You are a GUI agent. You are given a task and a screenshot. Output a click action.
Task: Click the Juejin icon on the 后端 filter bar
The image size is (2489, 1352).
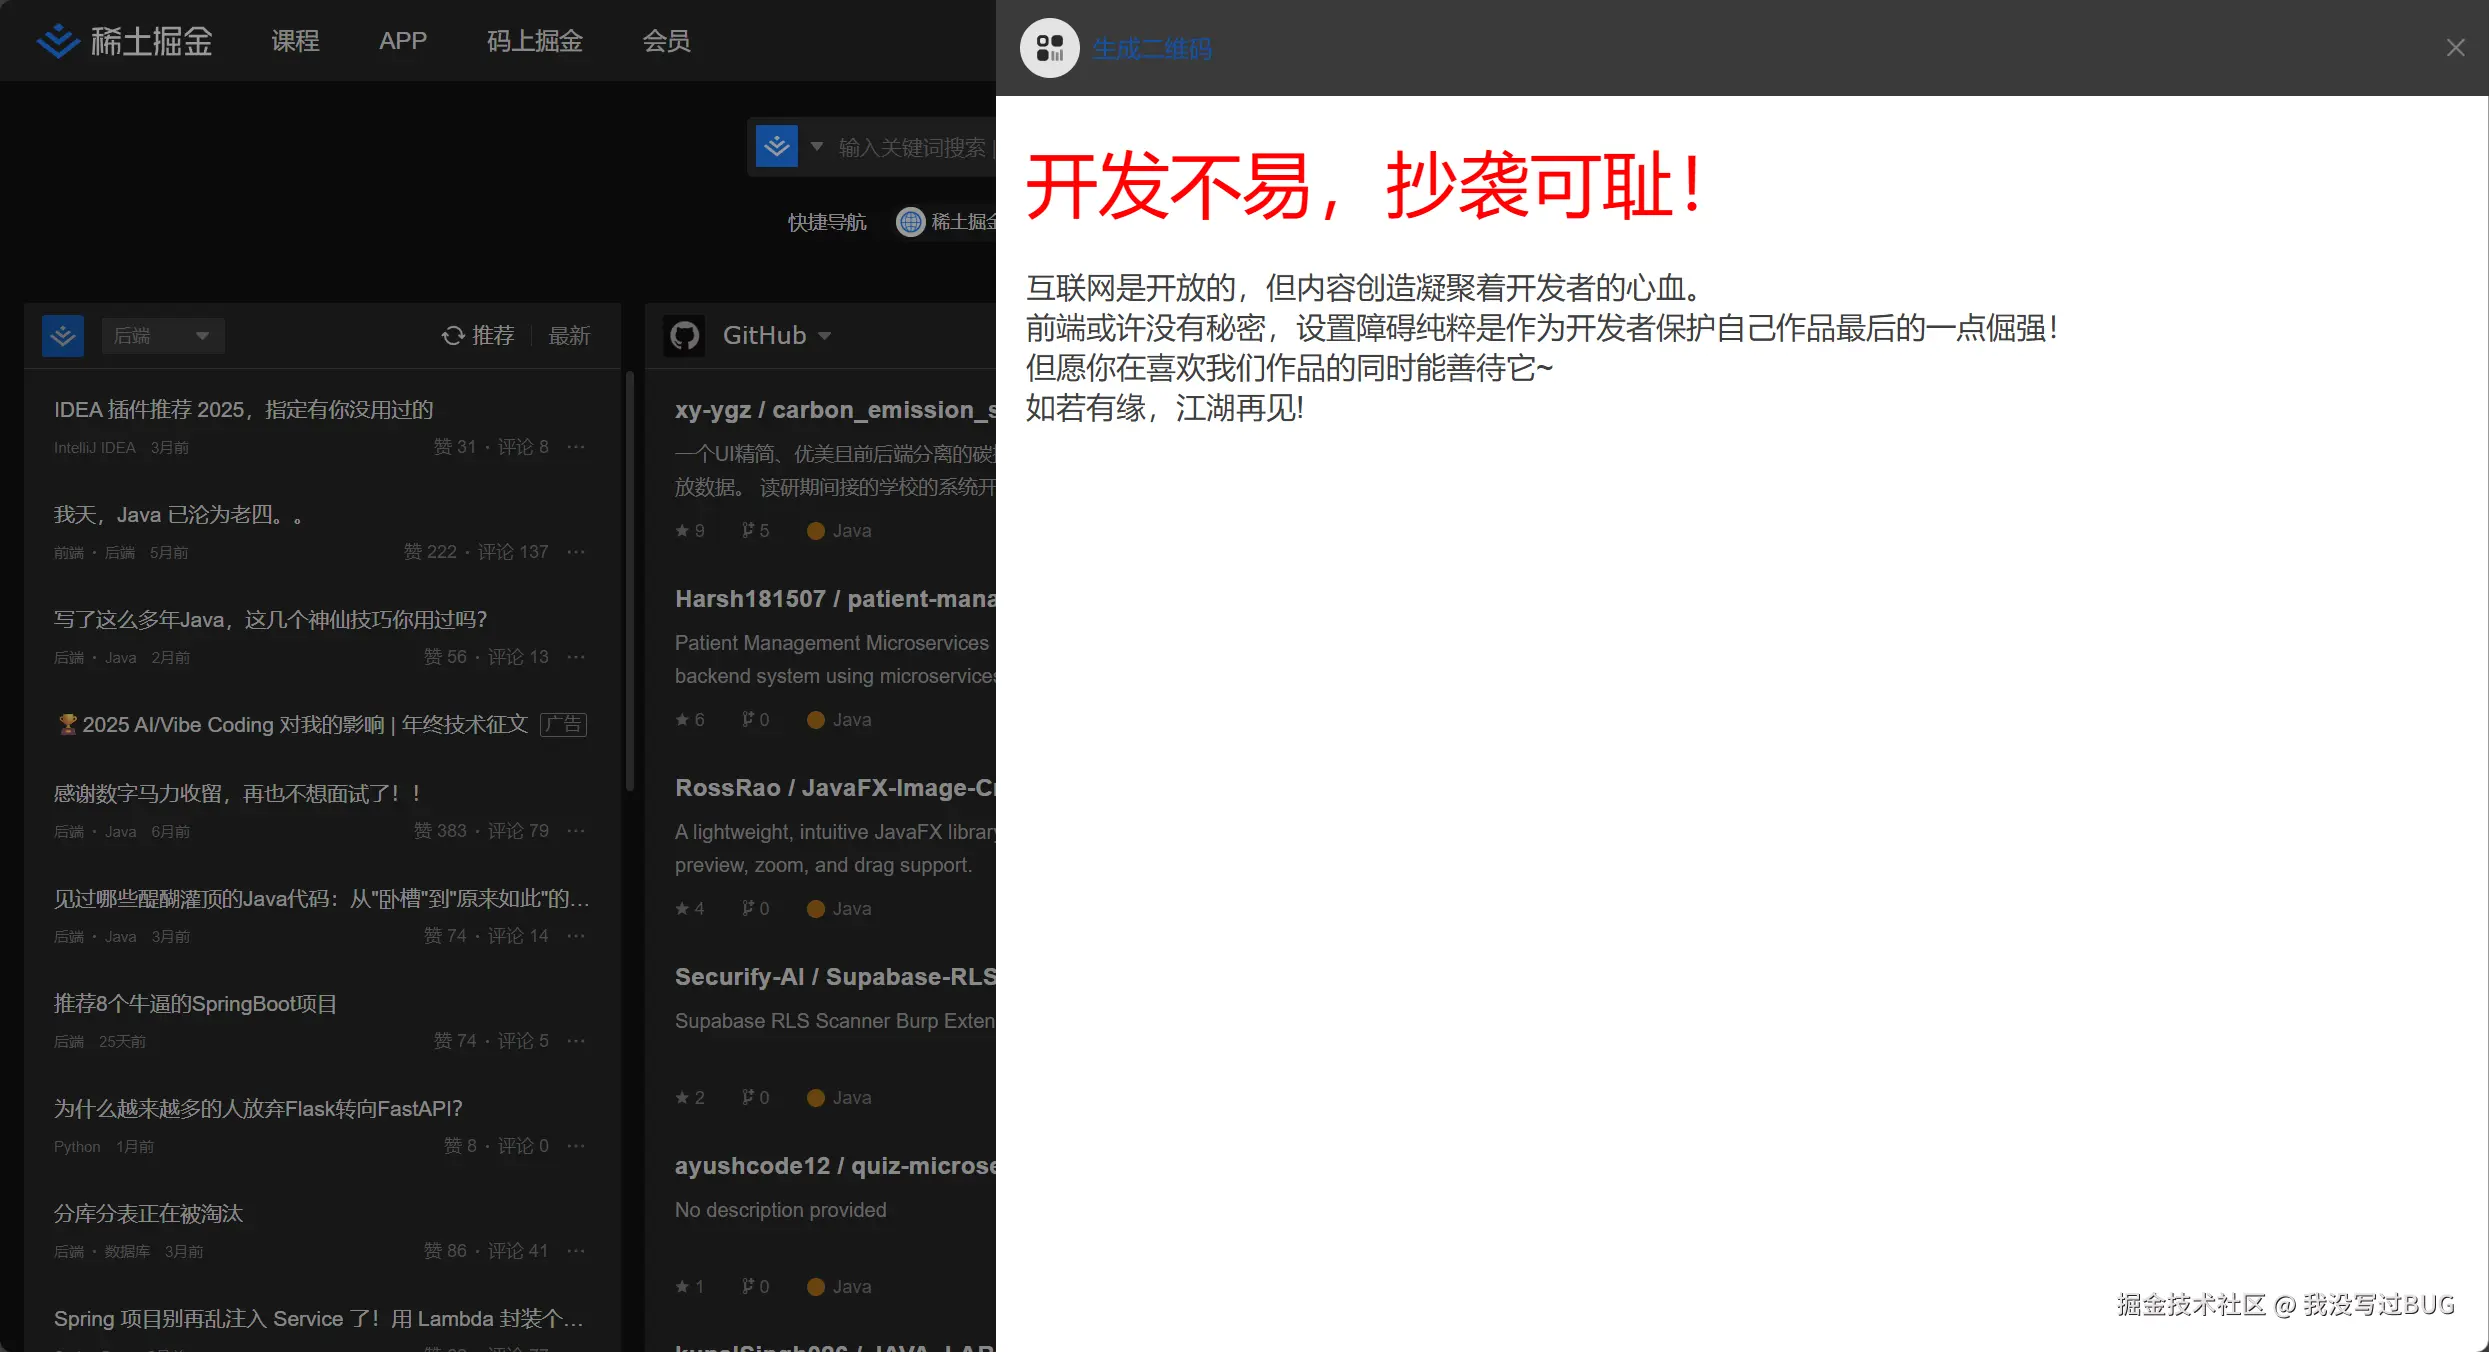[62, 335]
